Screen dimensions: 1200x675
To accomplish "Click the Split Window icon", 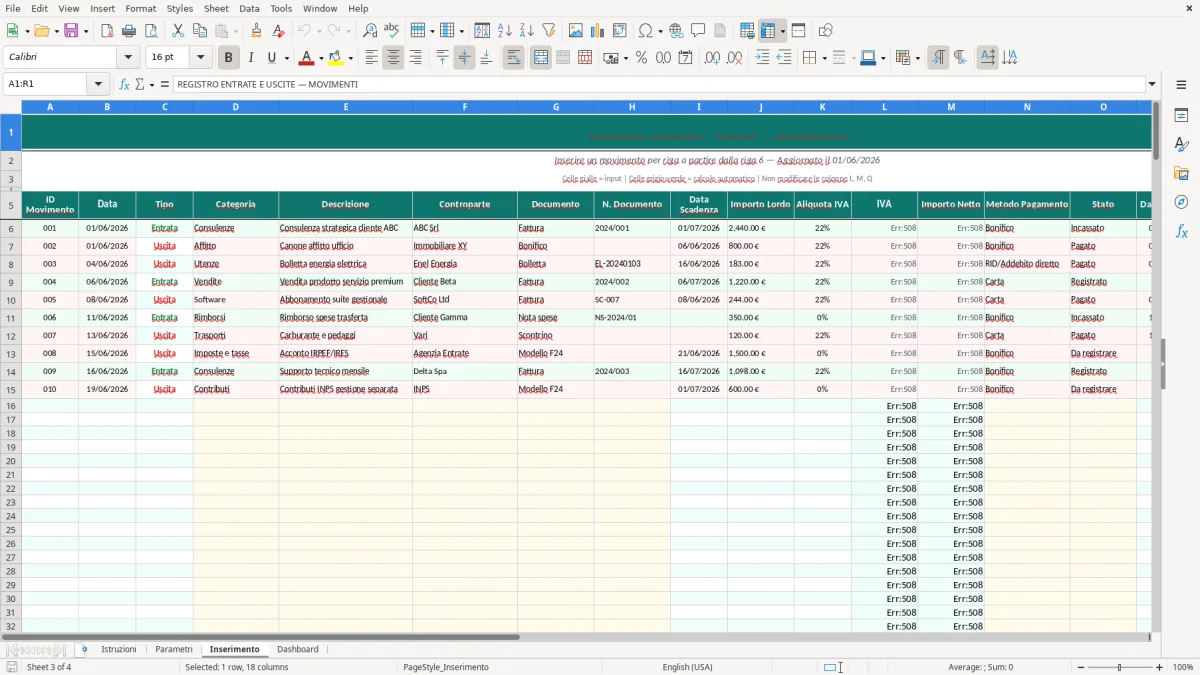I will [x=798, y=31].
